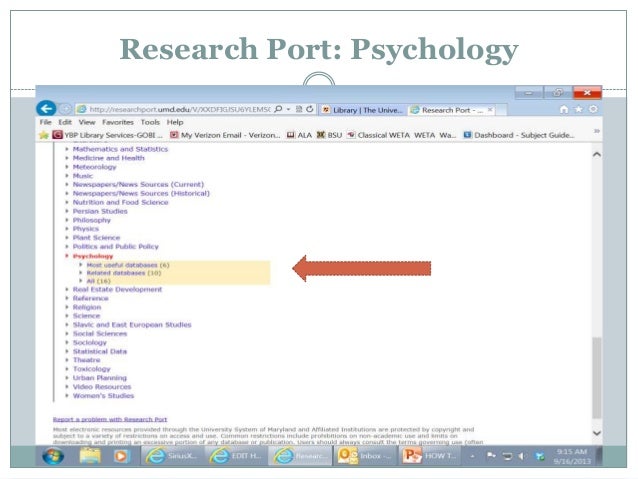Viewport: 638px width, 479px height.
Task: Expand Newspapers/News Sources (Current)
Action: 138,184
